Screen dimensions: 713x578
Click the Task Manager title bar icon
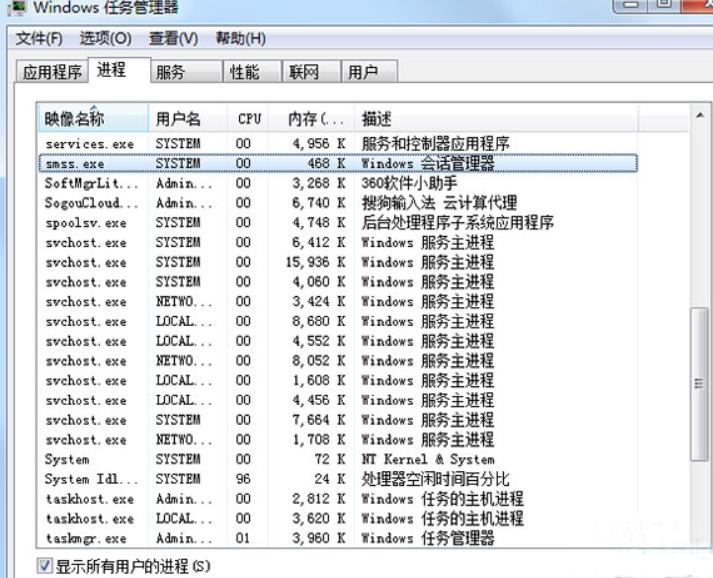tap(17, 8)
